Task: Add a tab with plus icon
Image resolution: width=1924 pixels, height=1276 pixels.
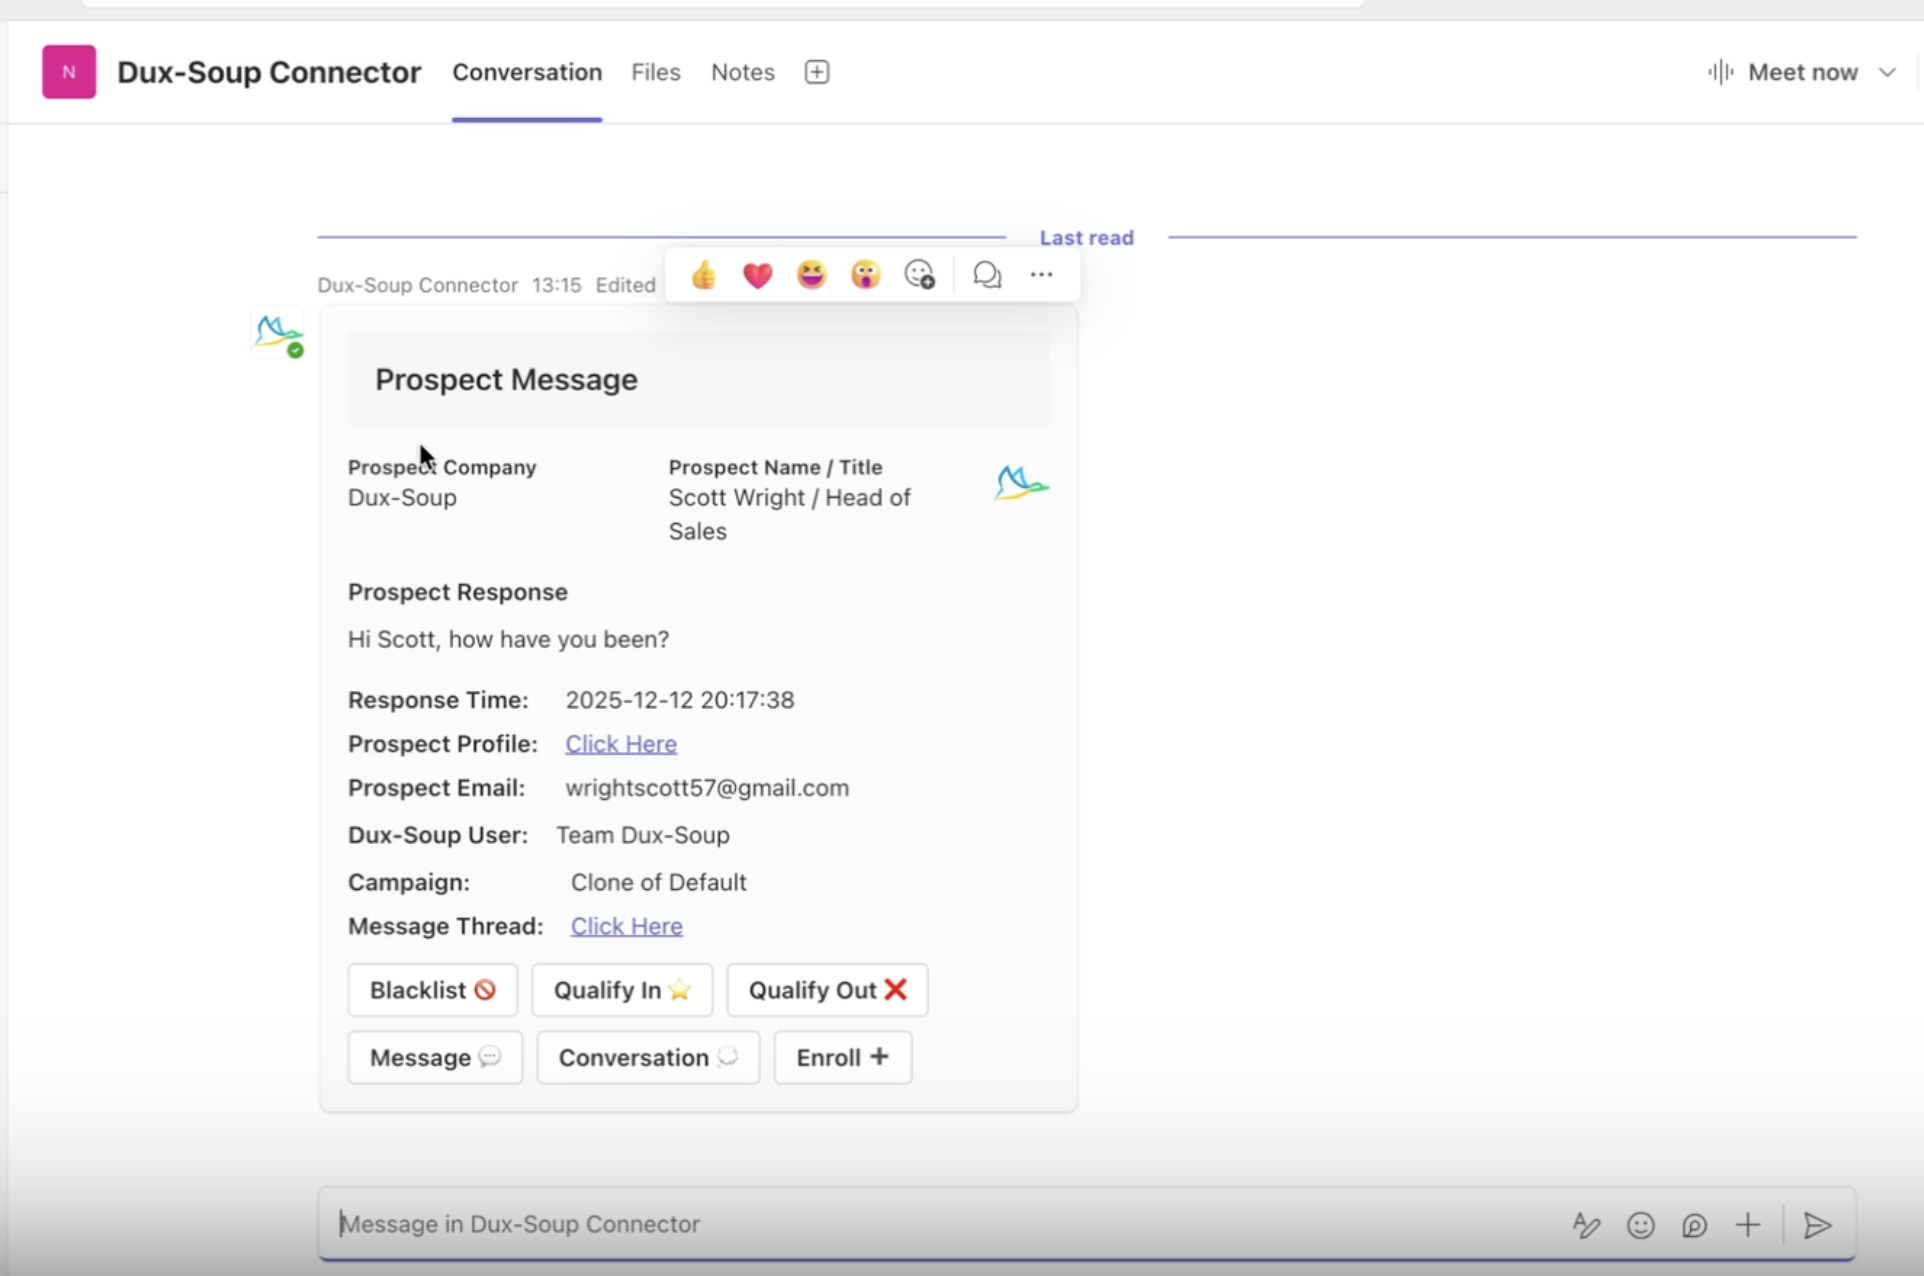Action: pyautogui.click(x=817, y=72)
